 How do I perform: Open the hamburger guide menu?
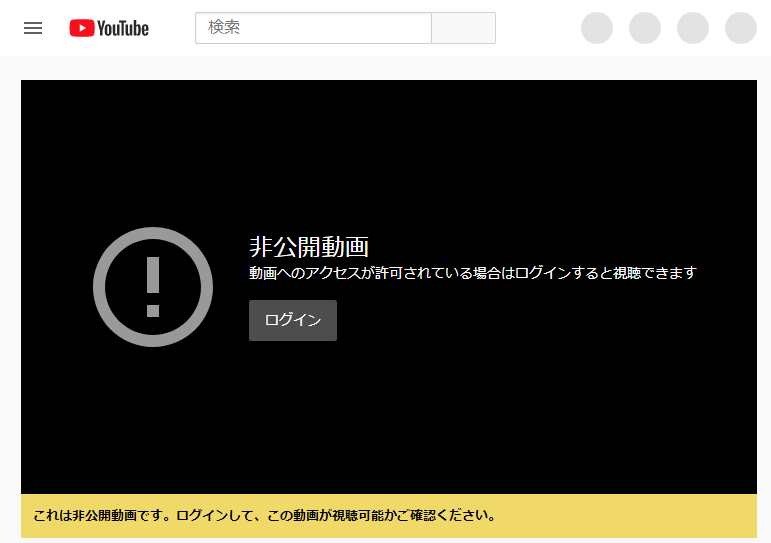pos(33,28)
